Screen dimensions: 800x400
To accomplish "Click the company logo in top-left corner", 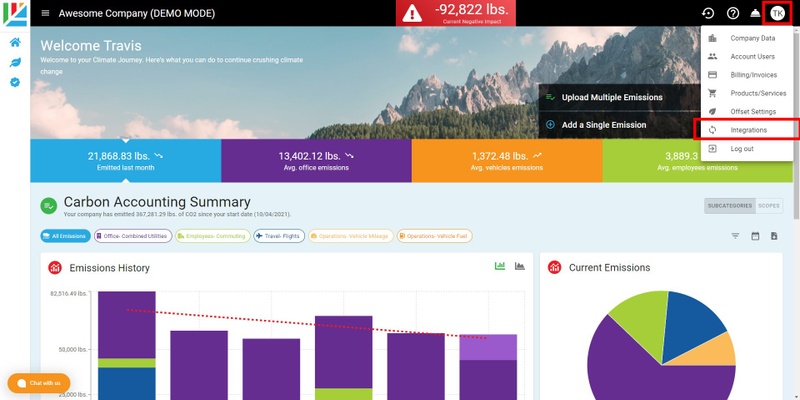I will [15, 14].
